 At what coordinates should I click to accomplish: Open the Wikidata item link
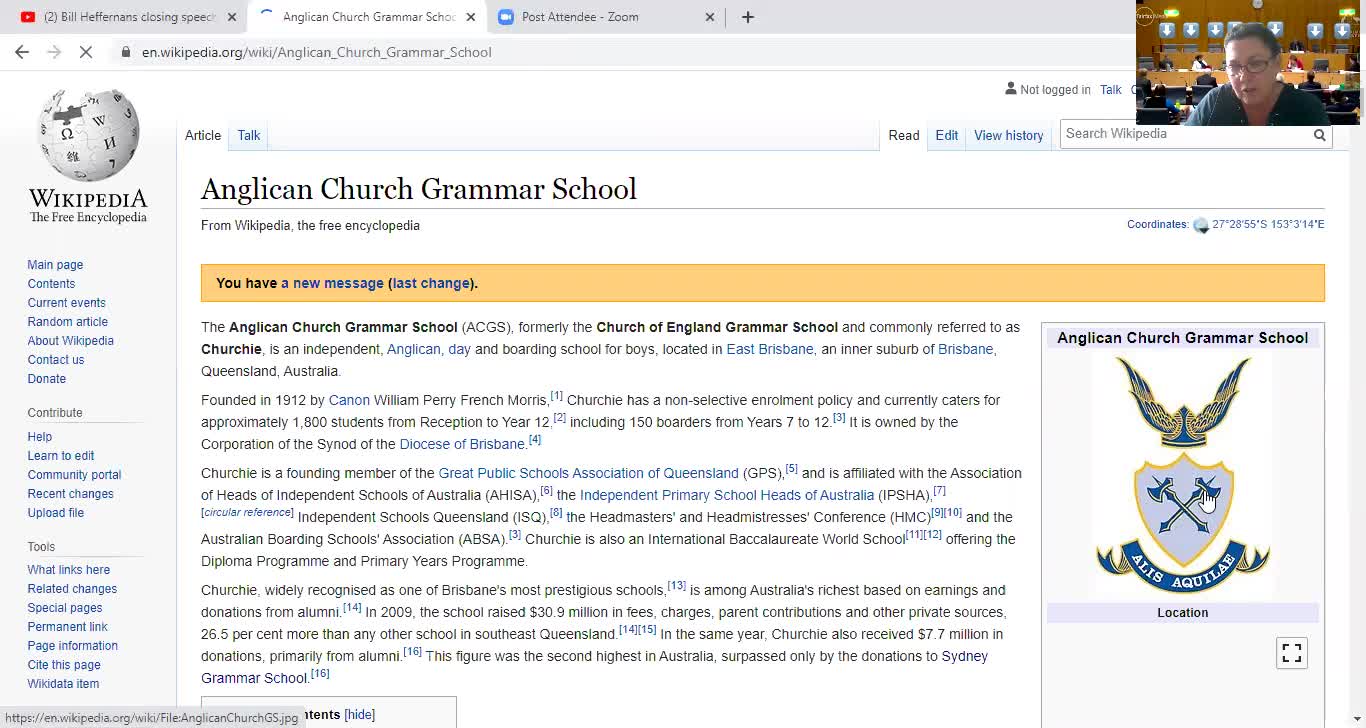tap(63, 684)
